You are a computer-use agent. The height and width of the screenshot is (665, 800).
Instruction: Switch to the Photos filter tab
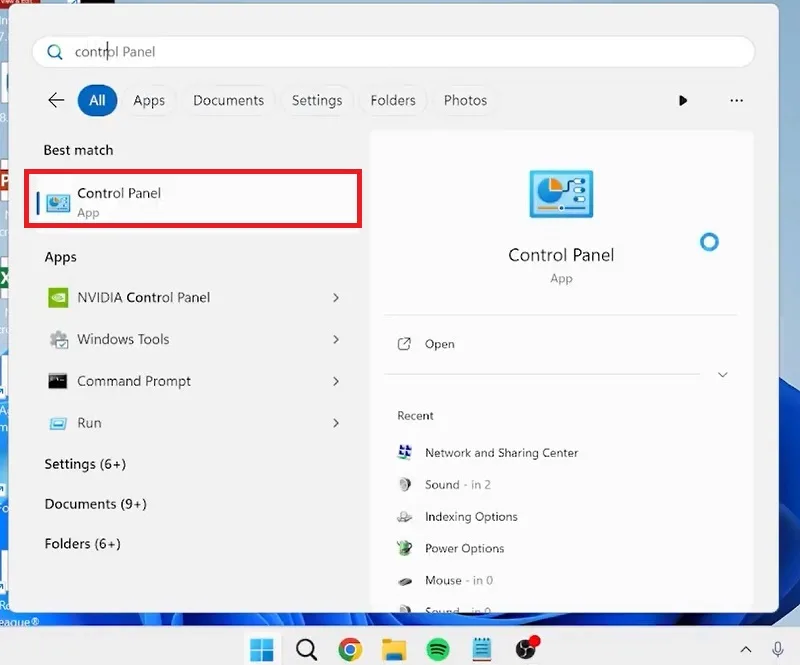click(465, 100)
